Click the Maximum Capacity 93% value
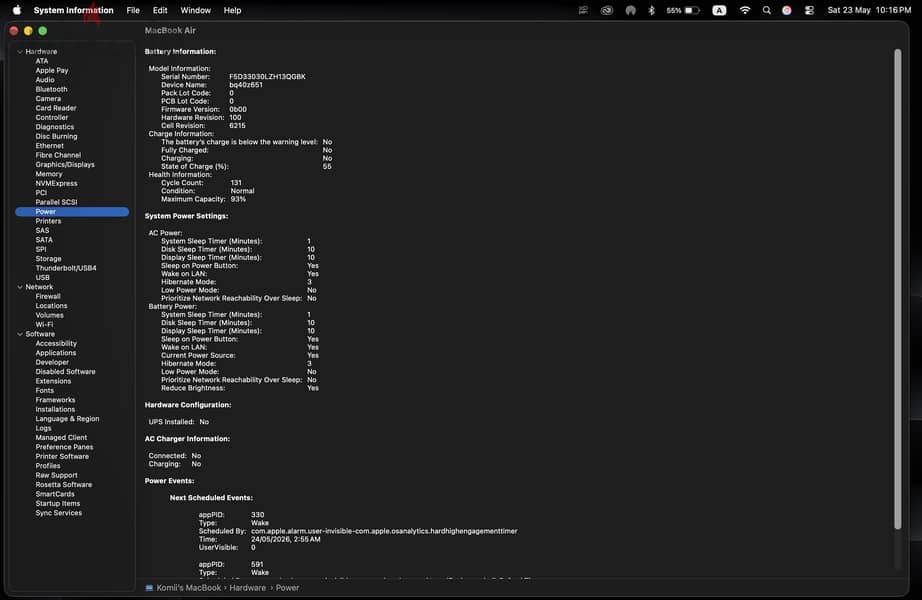Viewport: 922px width, 600px height. (x=238, y=199)
